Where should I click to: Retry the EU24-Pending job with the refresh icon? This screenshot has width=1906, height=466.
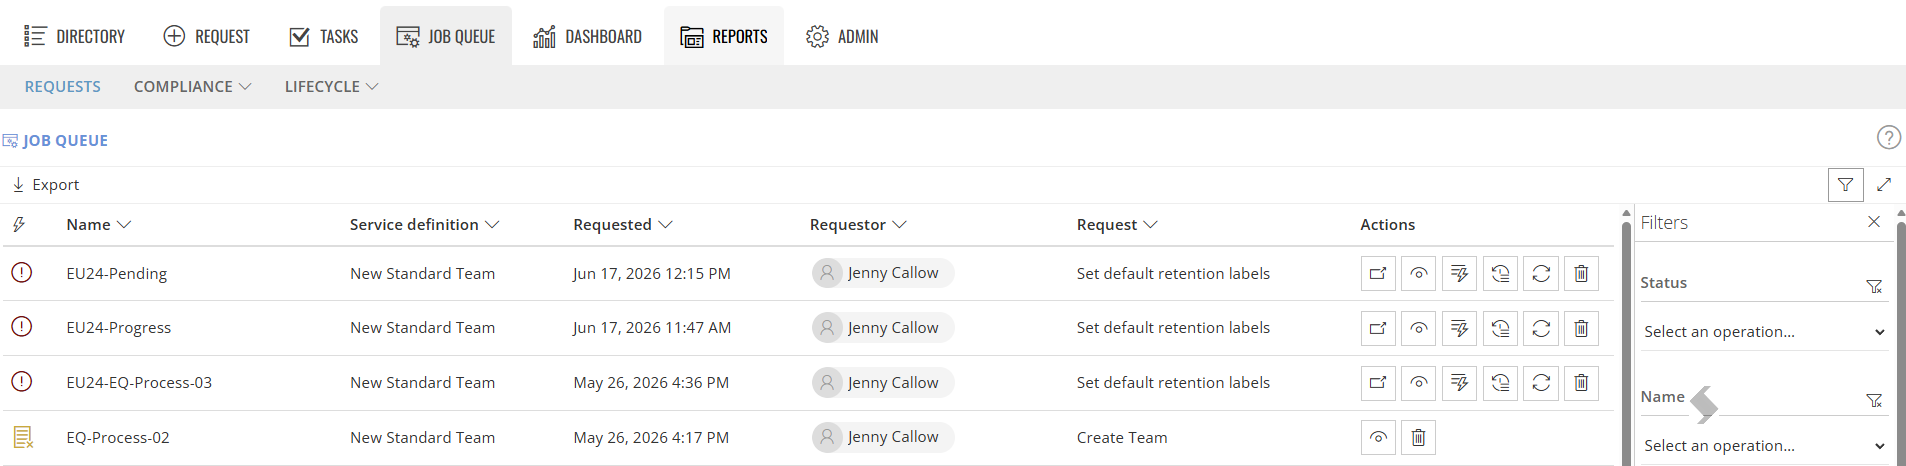click(x=1541, y=273)
